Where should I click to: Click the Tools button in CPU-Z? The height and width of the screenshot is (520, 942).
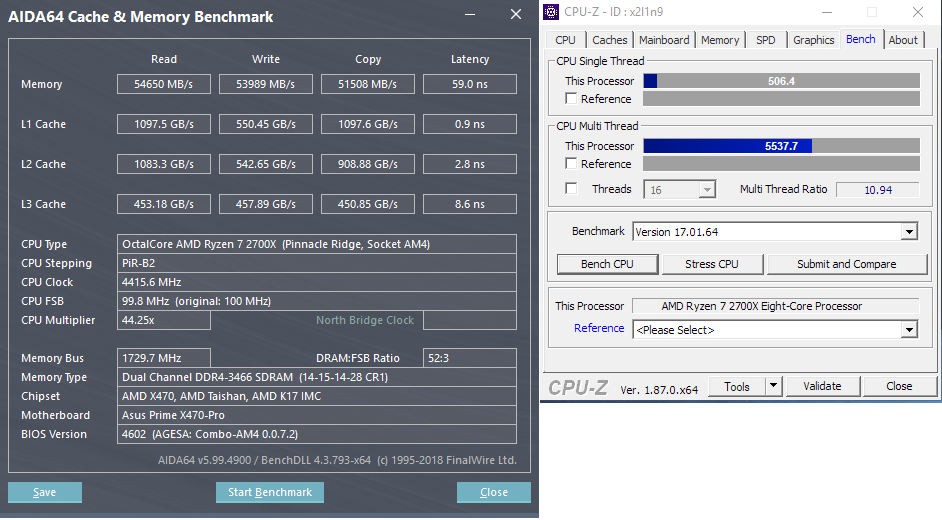737,386
